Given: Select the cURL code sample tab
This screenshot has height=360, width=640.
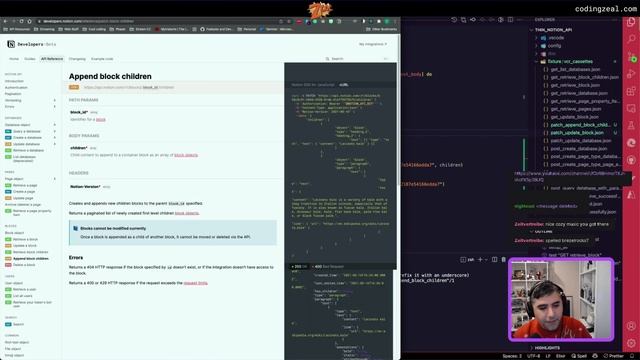Looking at the screenshot, I should pyautogui.click(x=344, y=85).
